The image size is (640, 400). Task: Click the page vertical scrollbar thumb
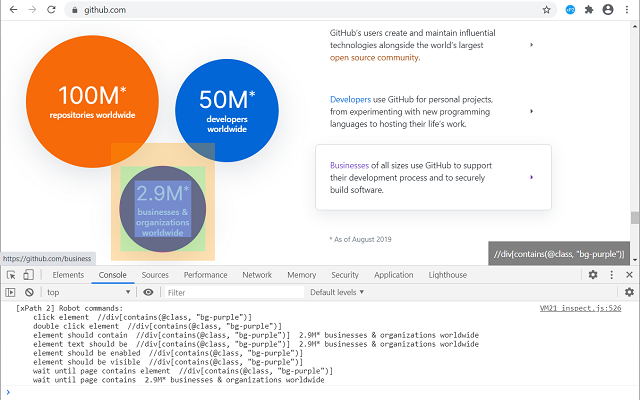(635, 218)
